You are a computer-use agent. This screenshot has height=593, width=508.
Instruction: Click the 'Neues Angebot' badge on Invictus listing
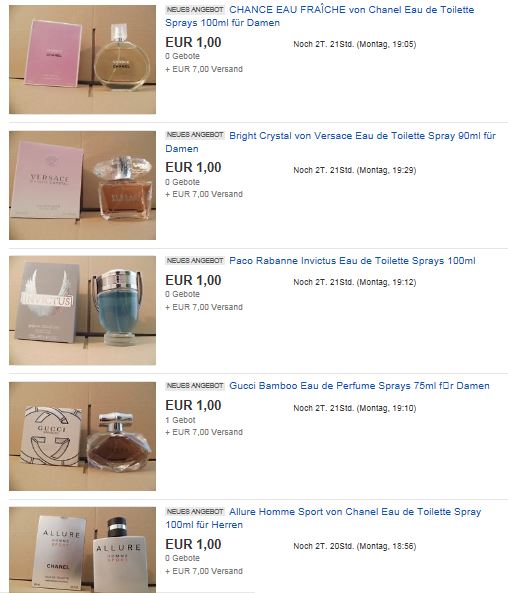point(195,261)
